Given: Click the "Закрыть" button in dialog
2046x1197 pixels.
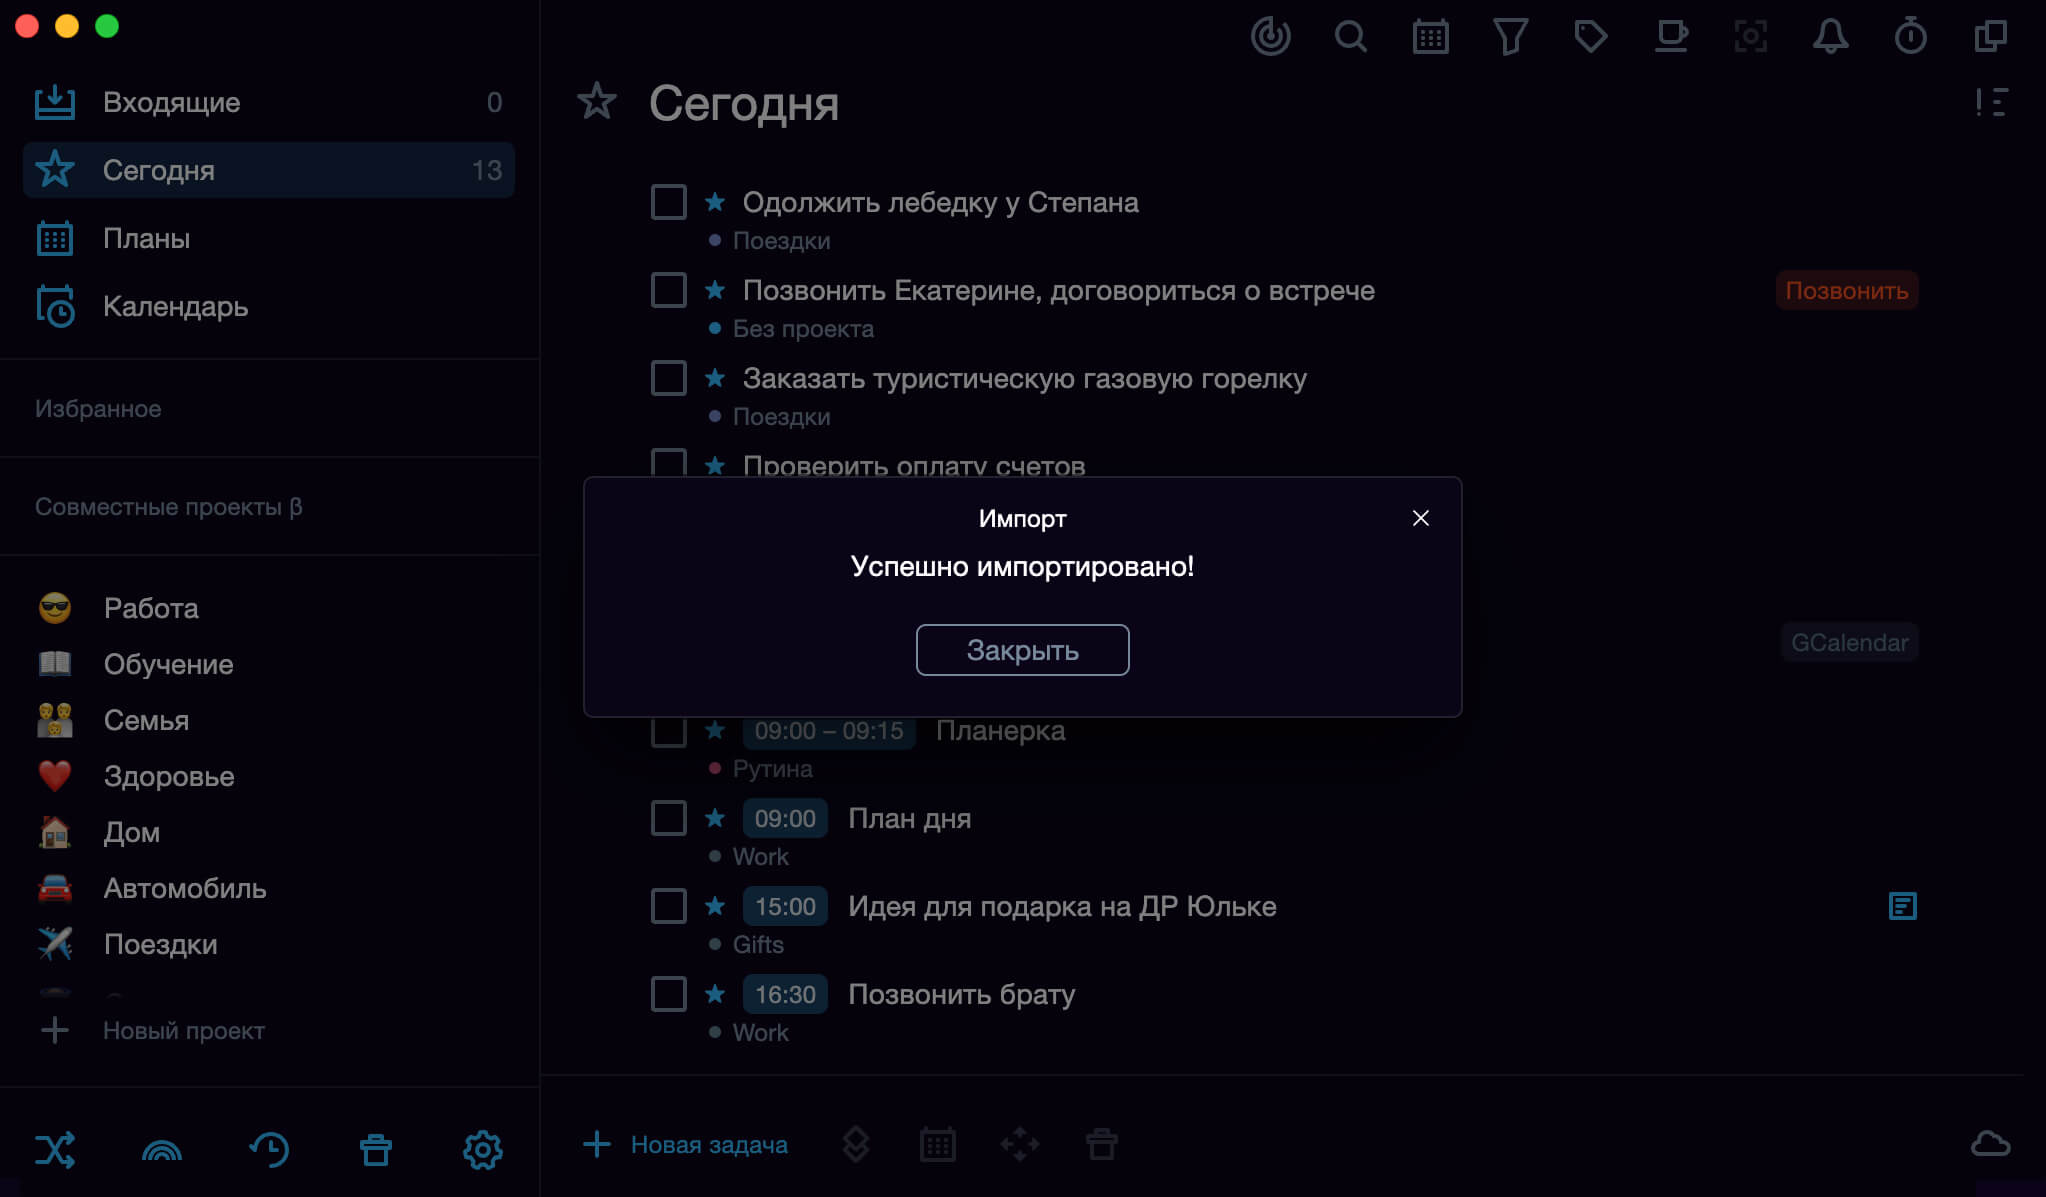Looking at the screenshot, I should pos(1022,650).
